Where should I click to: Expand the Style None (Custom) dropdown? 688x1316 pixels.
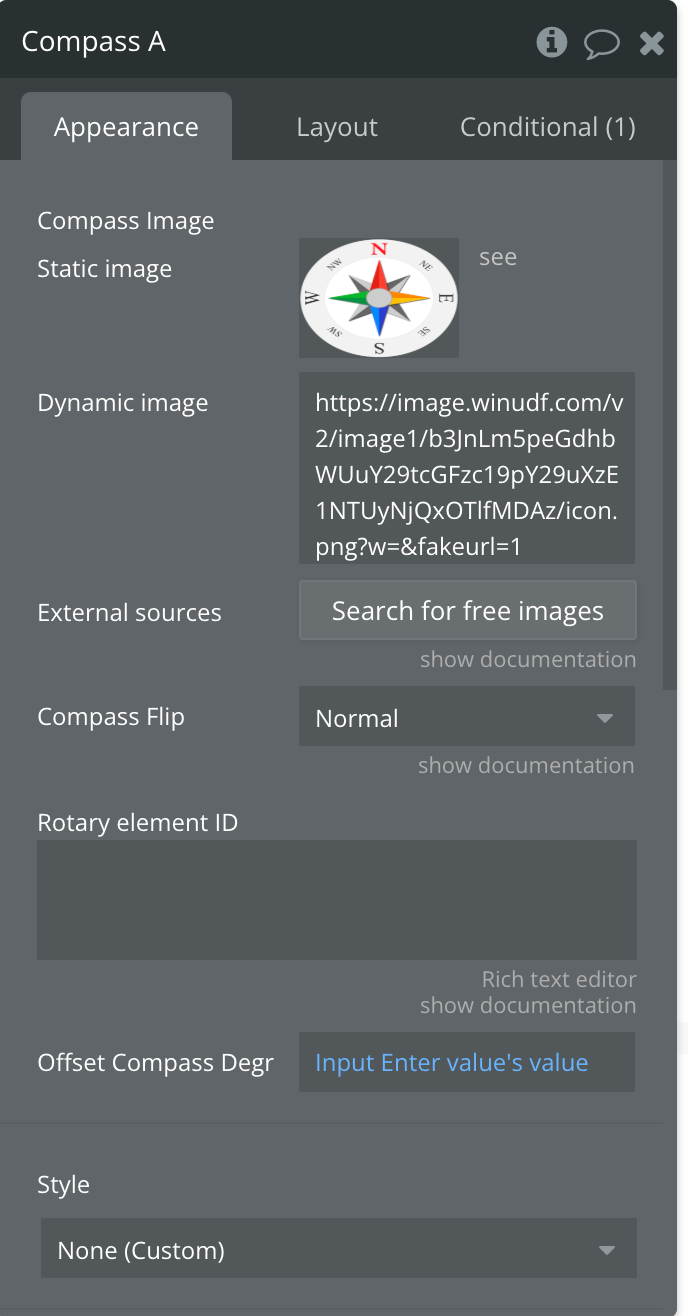pos(338,1249)
